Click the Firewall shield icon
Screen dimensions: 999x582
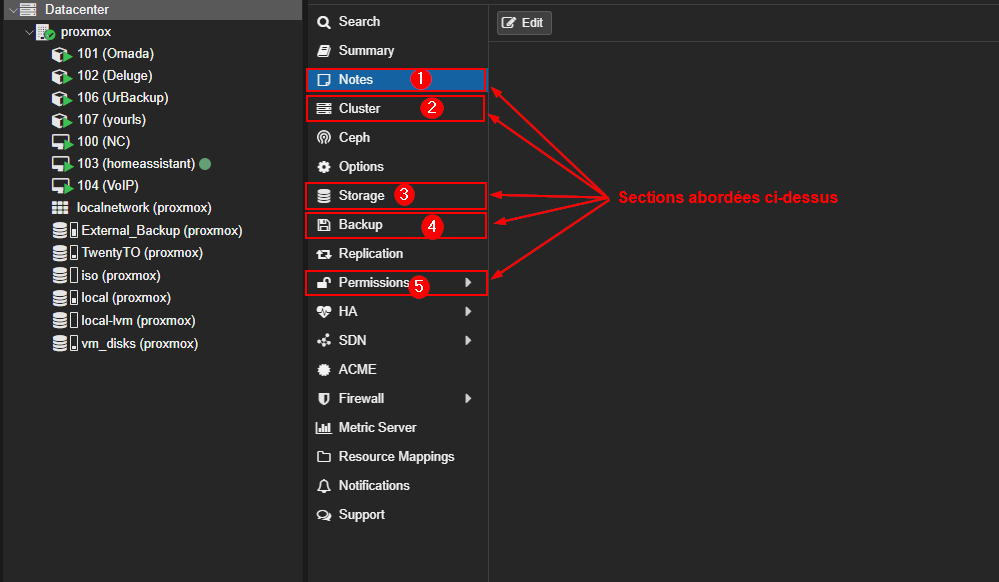pos(323,399)
